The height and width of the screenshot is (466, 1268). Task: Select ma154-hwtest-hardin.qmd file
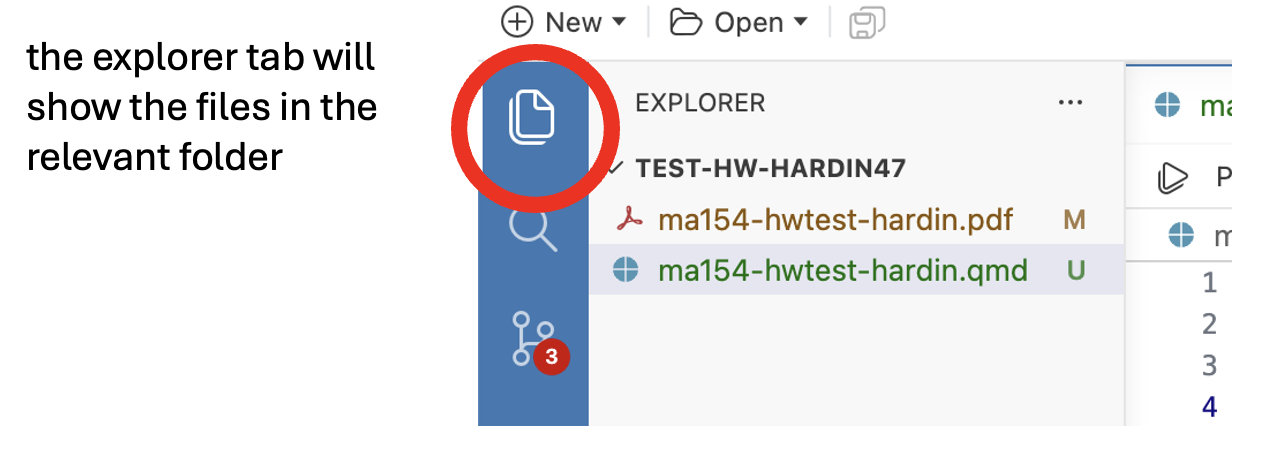[856, 270]
